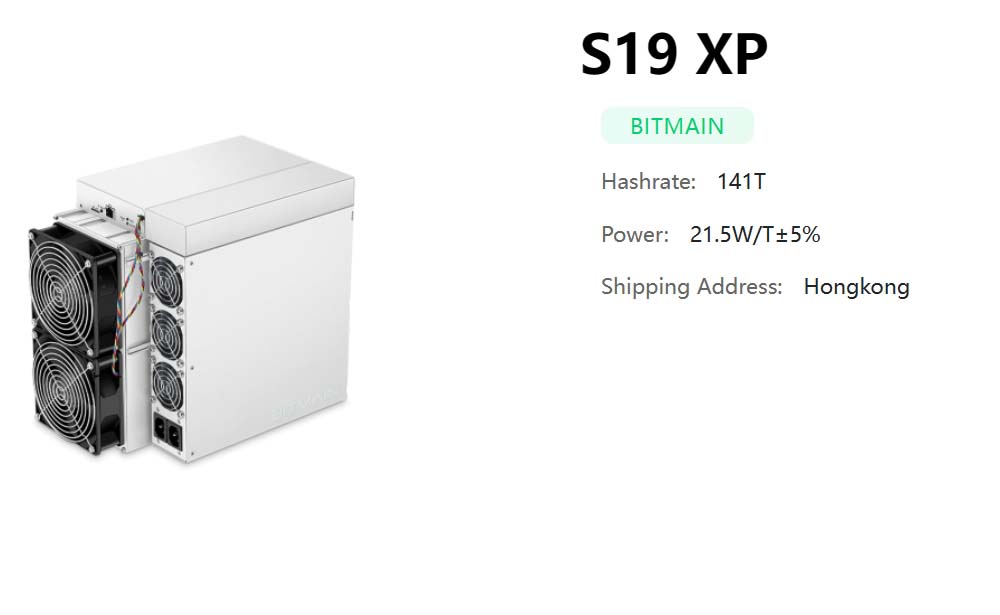
Task: Click the middle small side fan
Action: point(167,326)
